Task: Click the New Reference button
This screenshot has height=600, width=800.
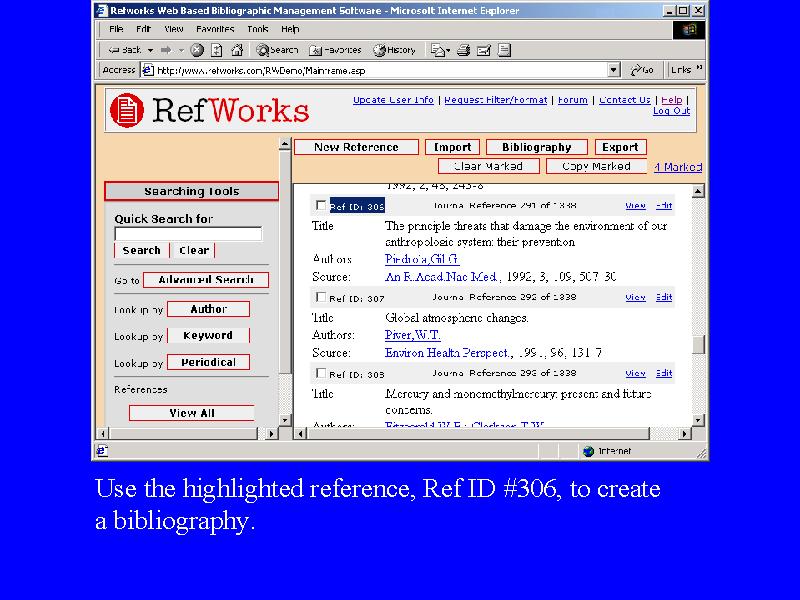Action: pos(356,147)
